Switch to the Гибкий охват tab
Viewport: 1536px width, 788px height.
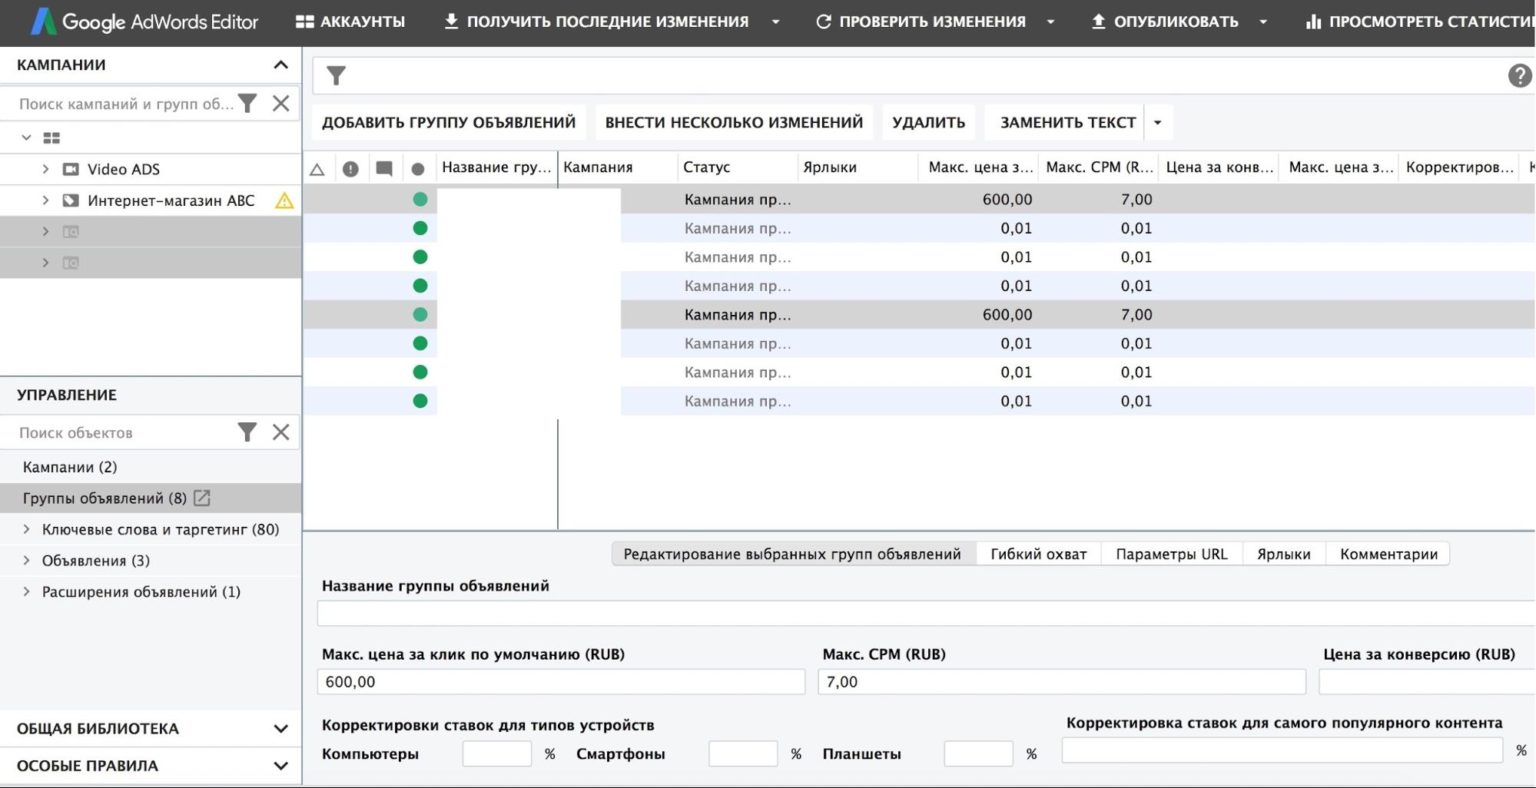1037,553
